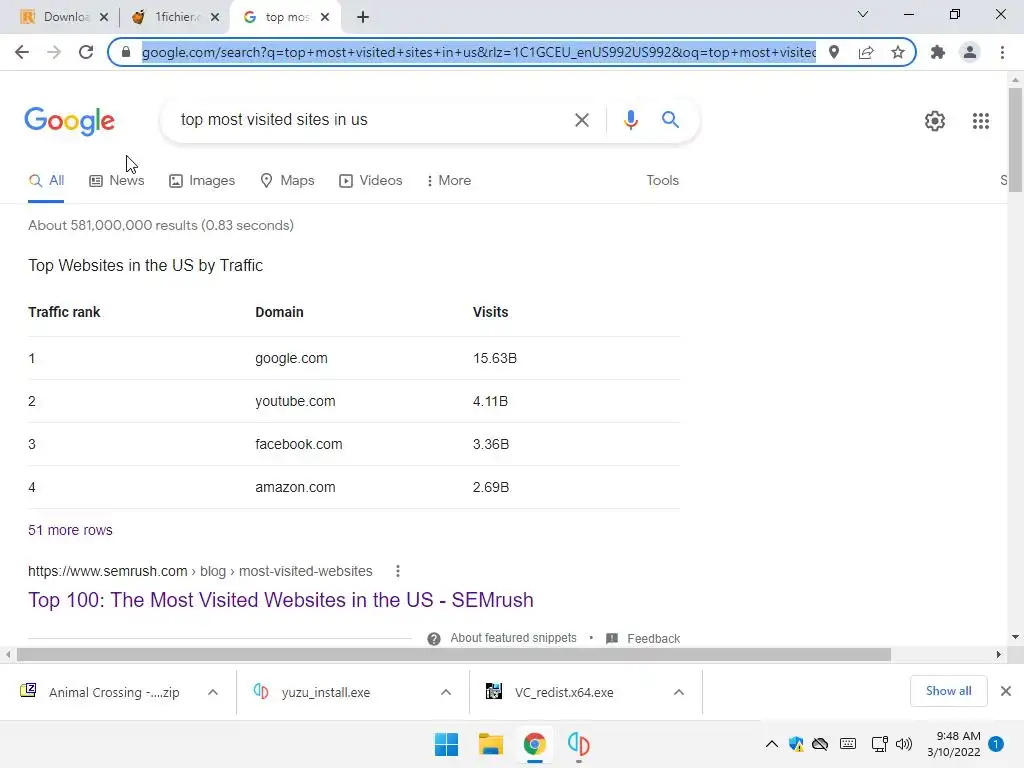1024x768 pixels.
Task: Run the search with the magnifier icon
Action: [670, 120]
